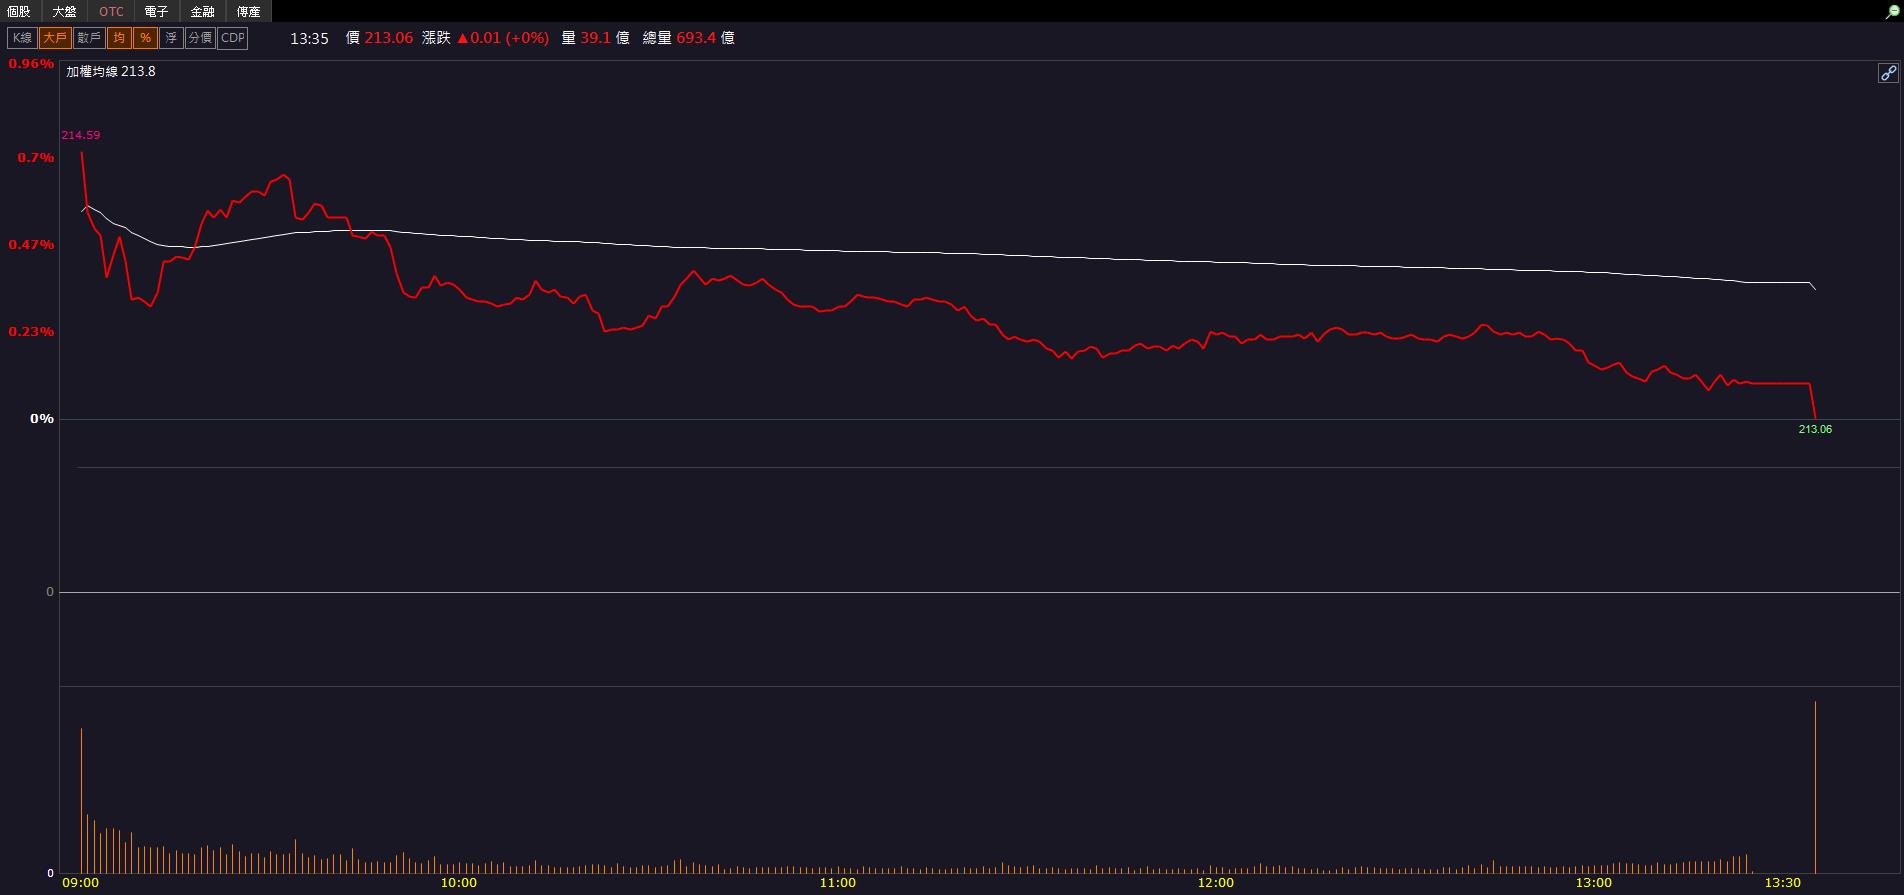Toggle the 均 average line
This screenshot has width=1904, height=895.
119,38
